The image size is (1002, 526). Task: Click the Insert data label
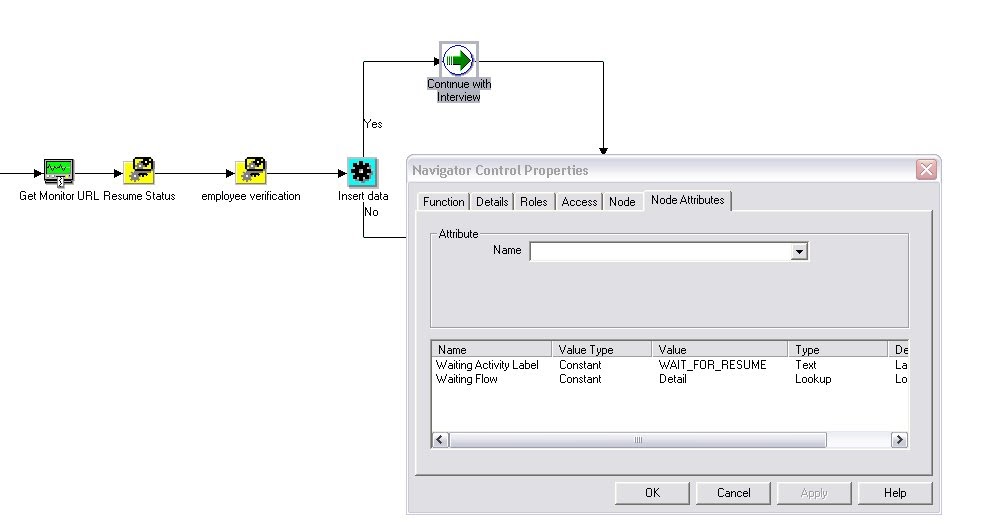pos(363,196)
